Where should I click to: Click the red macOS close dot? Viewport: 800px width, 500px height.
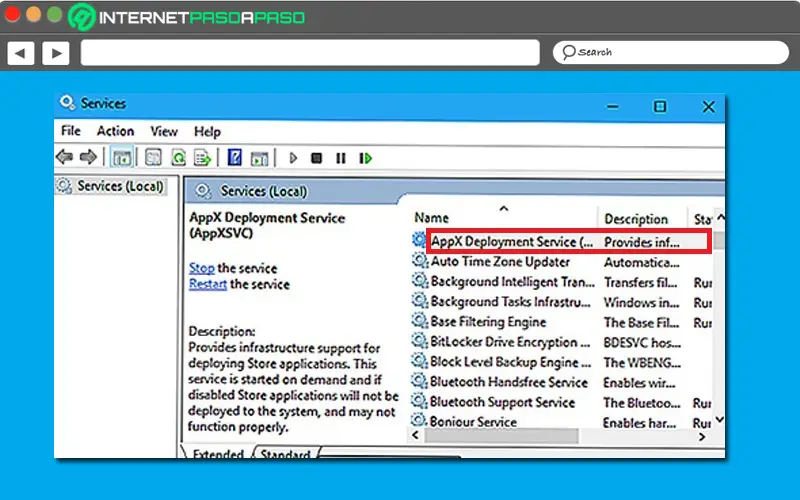(x=12, y=14)
